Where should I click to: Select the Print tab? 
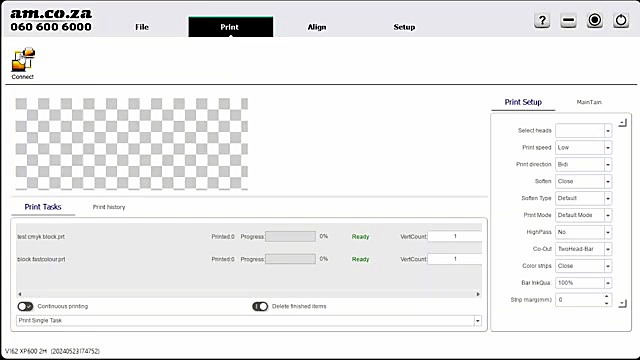(231, 27)
